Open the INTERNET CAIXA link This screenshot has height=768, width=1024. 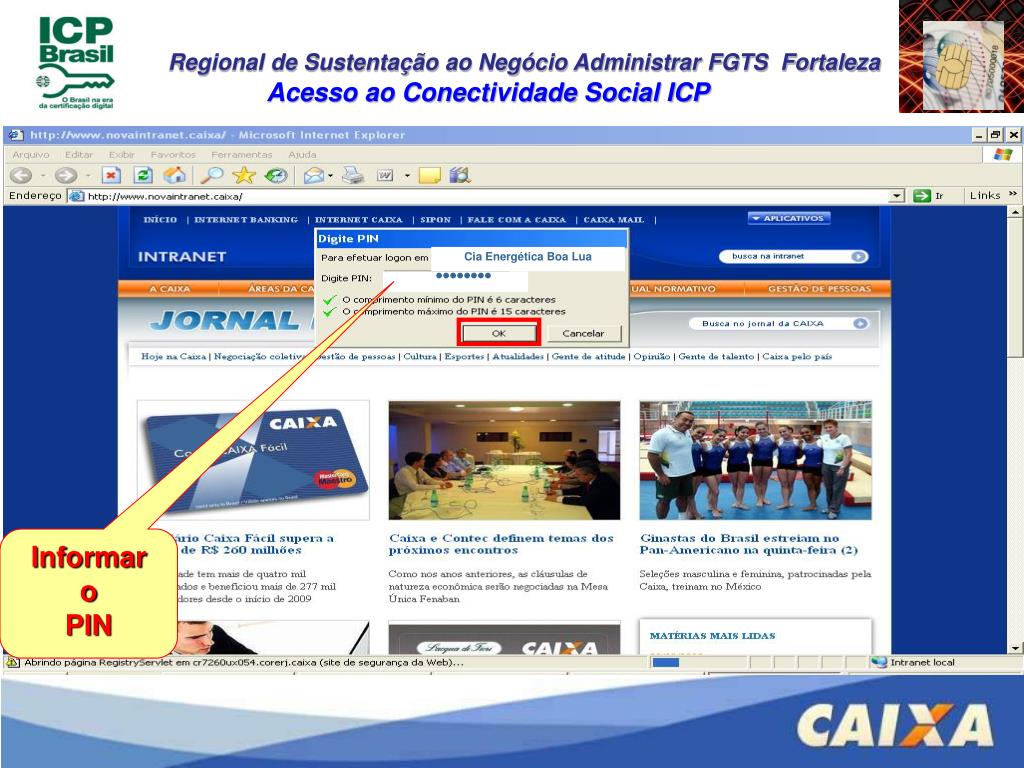coord(359,219)
